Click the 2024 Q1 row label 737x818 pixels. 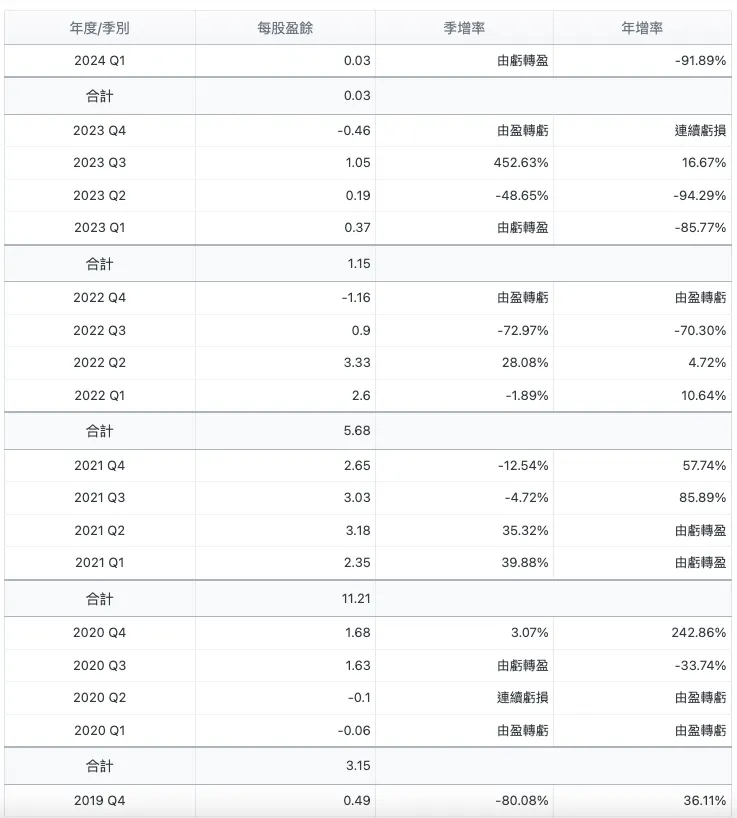pyautogui.click(x=99, y=61)
